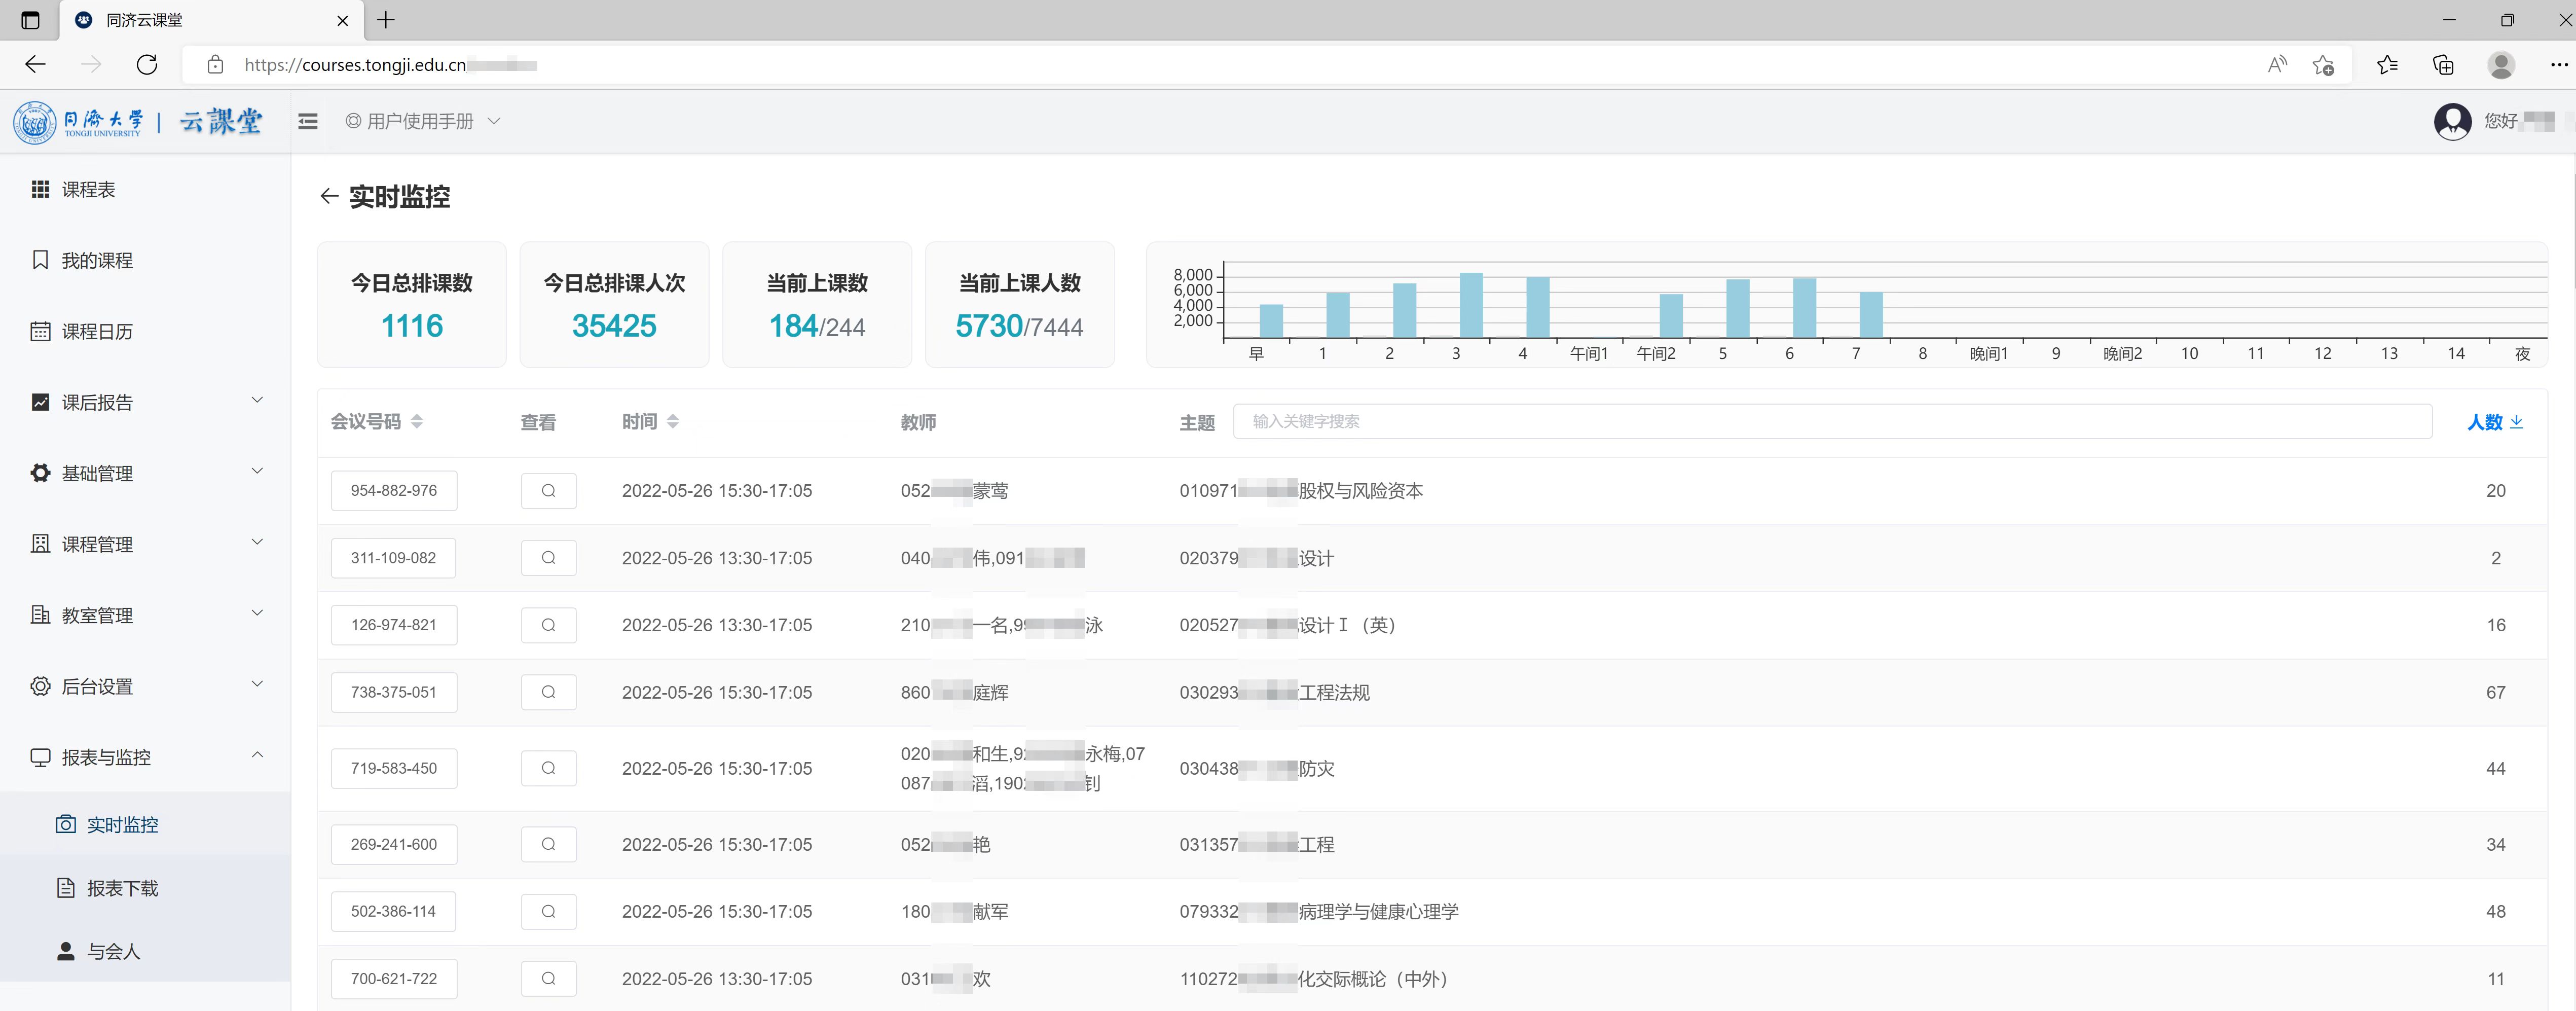Click the user avatar icon at top right
The width and height of the screenshot is (2576, 1011).
[2452, 121]
